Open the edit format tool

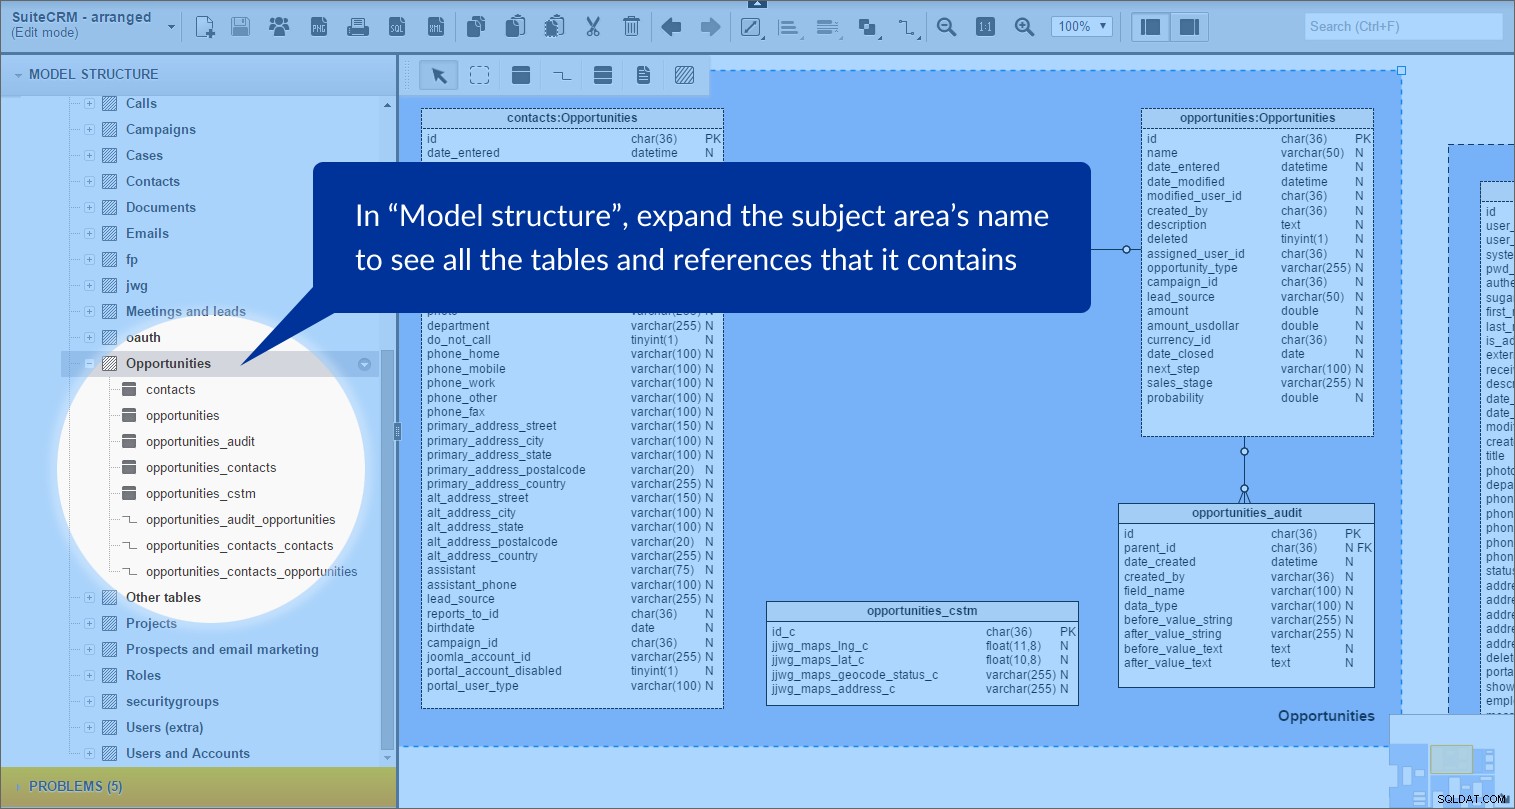click(x=751, y=27)
